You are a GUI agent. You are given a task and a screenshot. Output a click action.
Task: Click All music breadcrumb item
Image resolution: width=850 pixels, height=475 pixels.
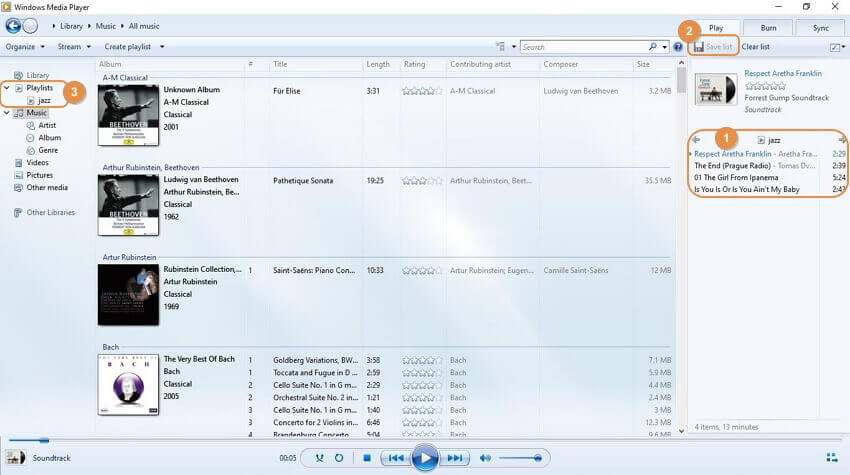point(144,26)
